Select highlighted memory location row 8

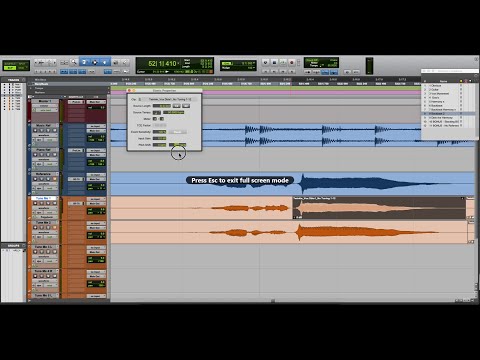point(448,113)
